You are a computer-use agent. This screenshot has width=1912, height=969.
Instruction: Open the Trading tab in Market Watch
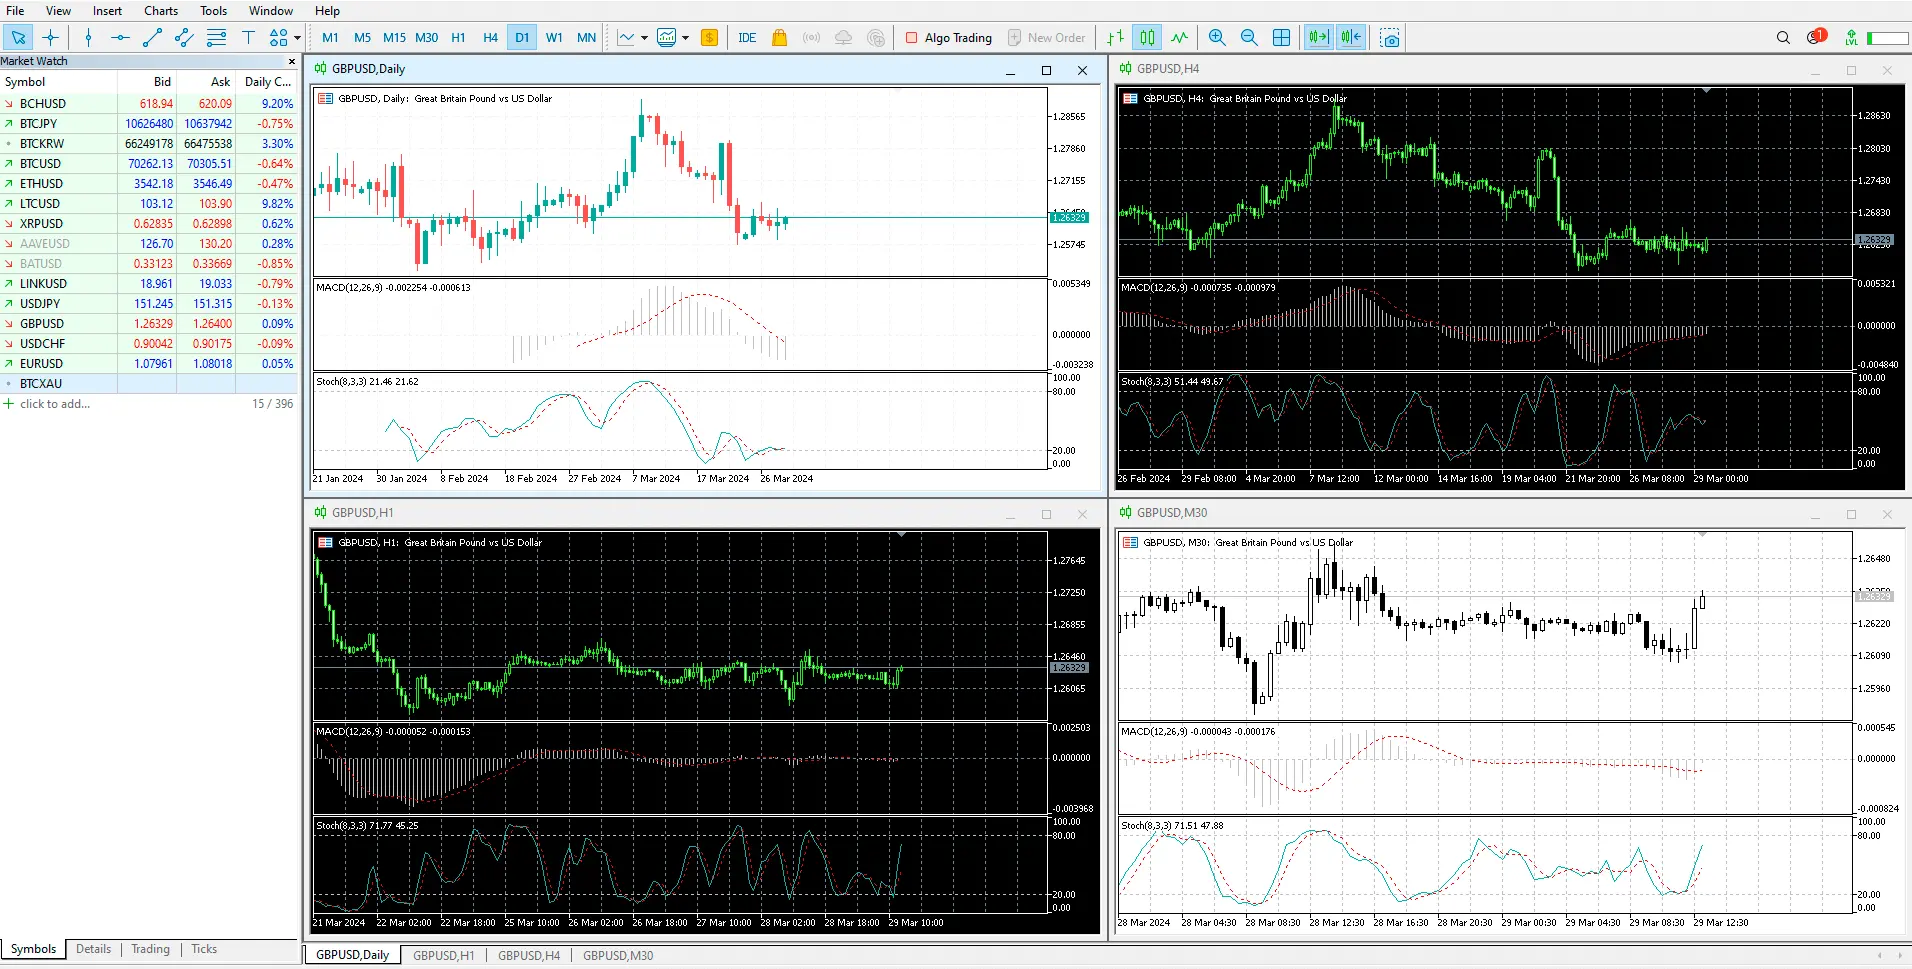[x=149, y=948]
